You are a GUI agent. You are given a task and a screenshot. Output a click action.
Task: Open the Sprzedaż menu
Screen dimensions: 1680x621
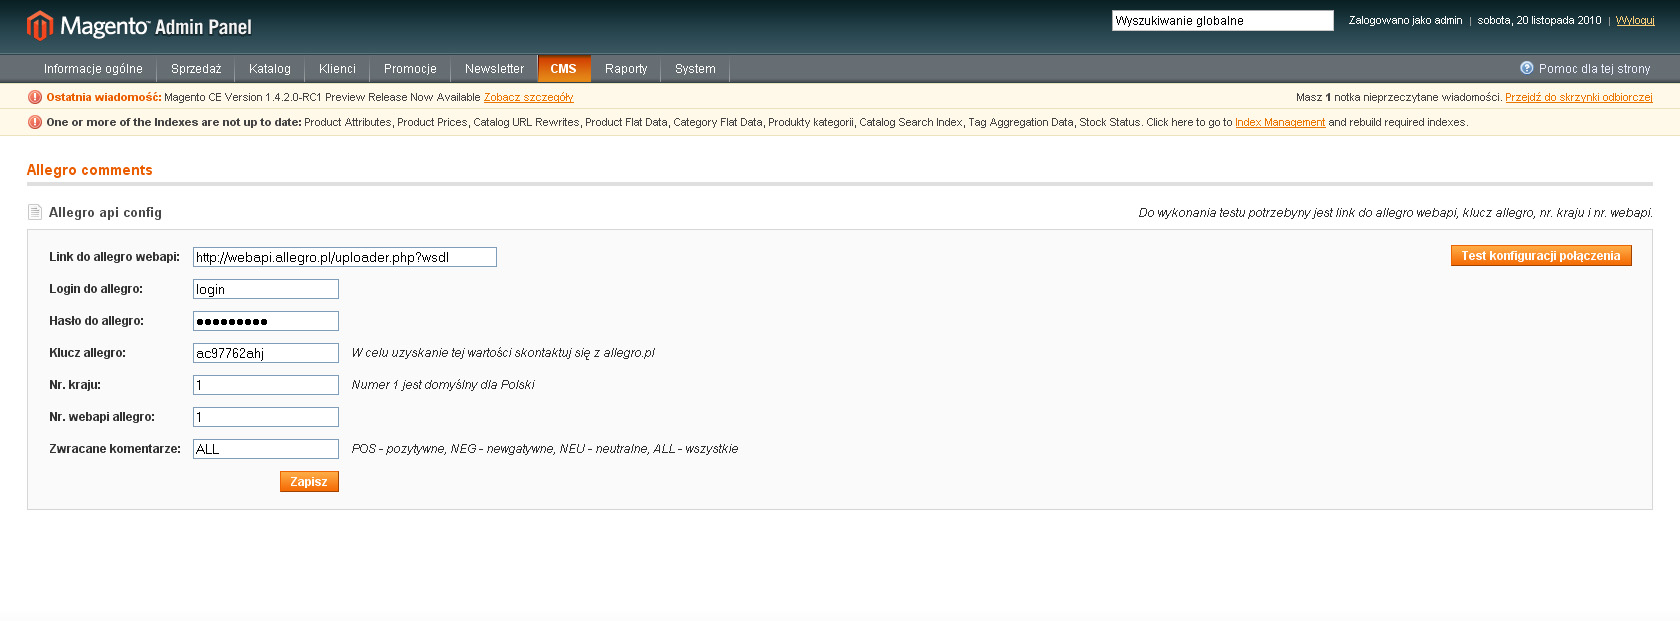(196, 69)
